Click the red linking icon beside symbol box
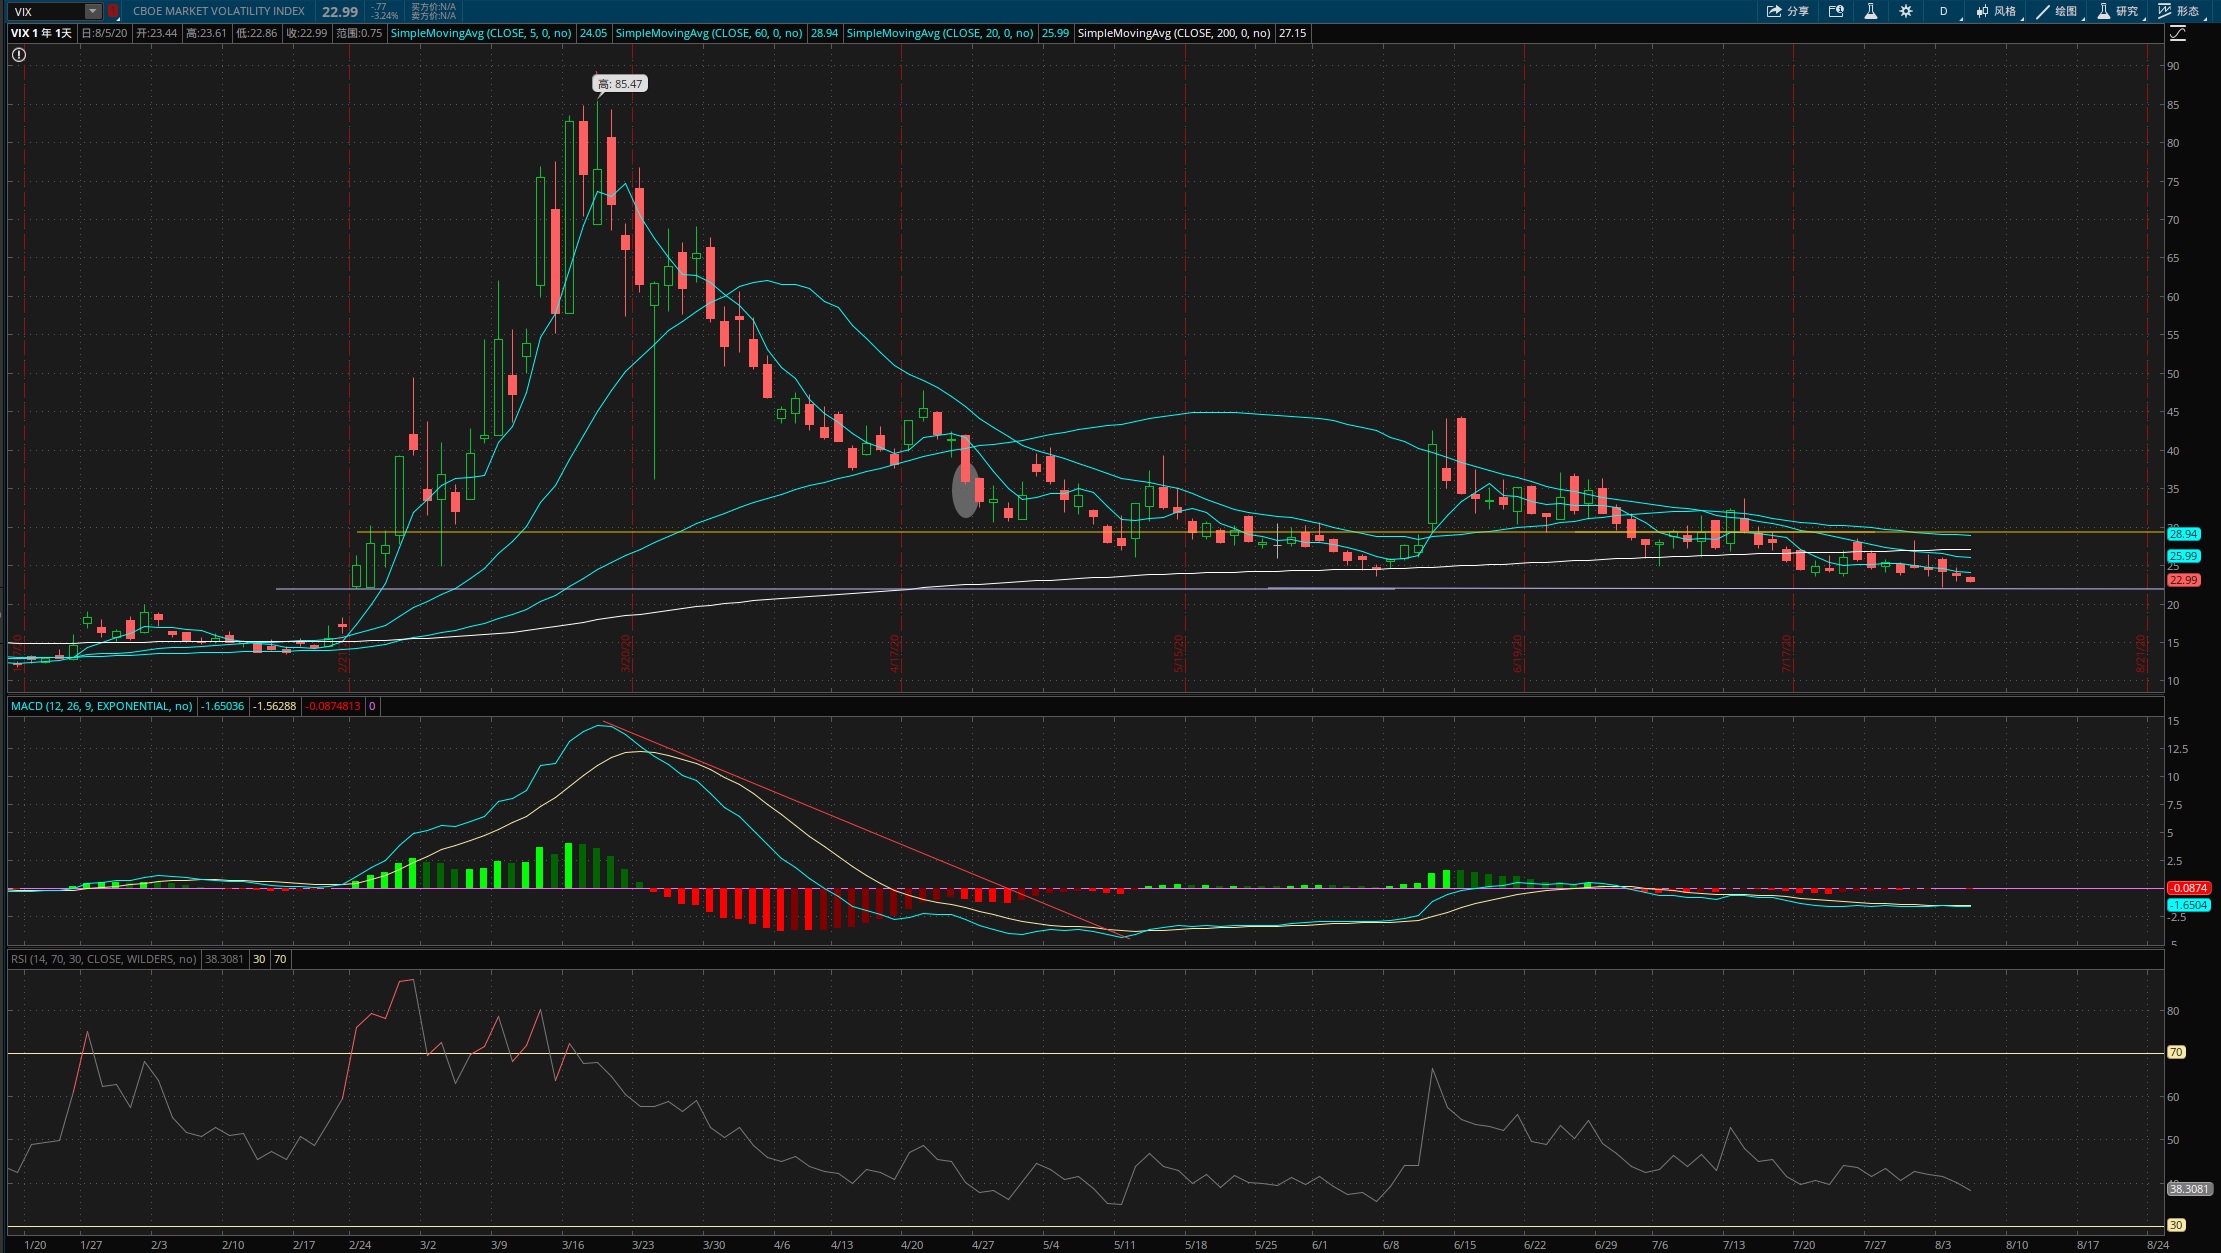This screenshot has width=2221, height=1253. [113, 11]
